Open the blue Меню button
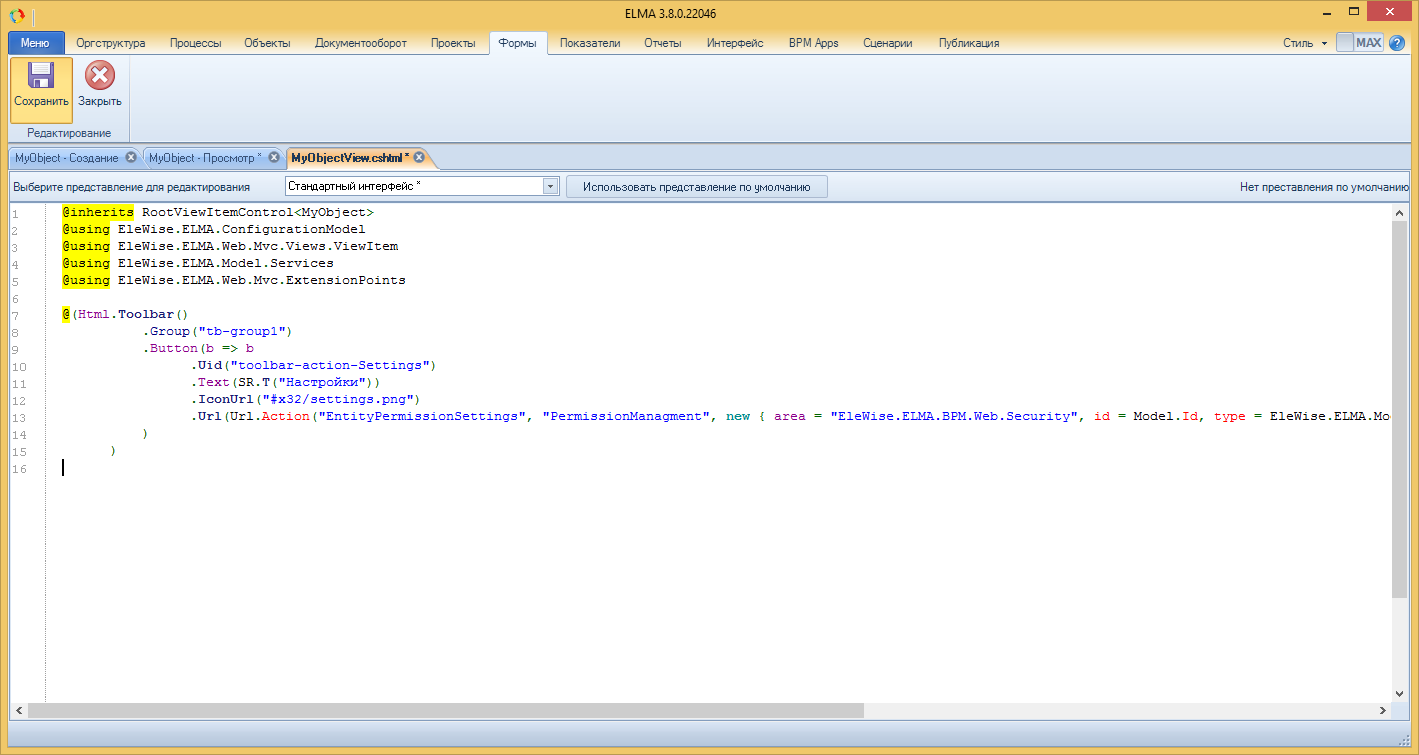The image size is (1419, 755). tap(35, 43)
